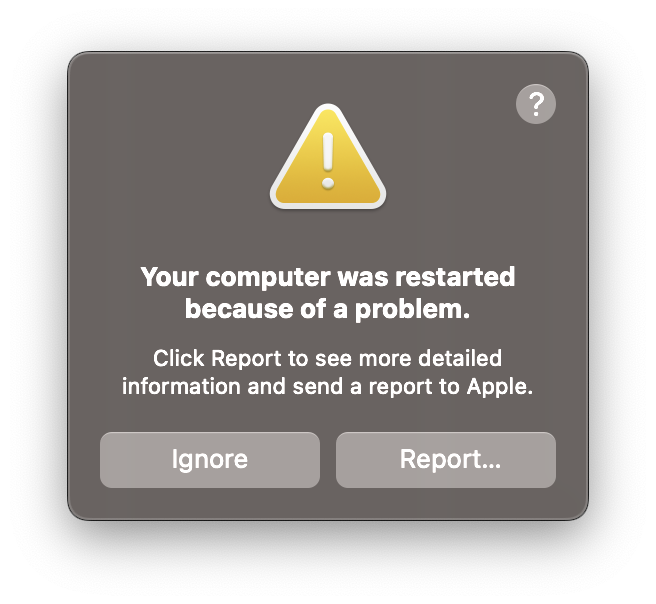
Task: Choose Report… to send details to Apple
Action: click(446, 460)
